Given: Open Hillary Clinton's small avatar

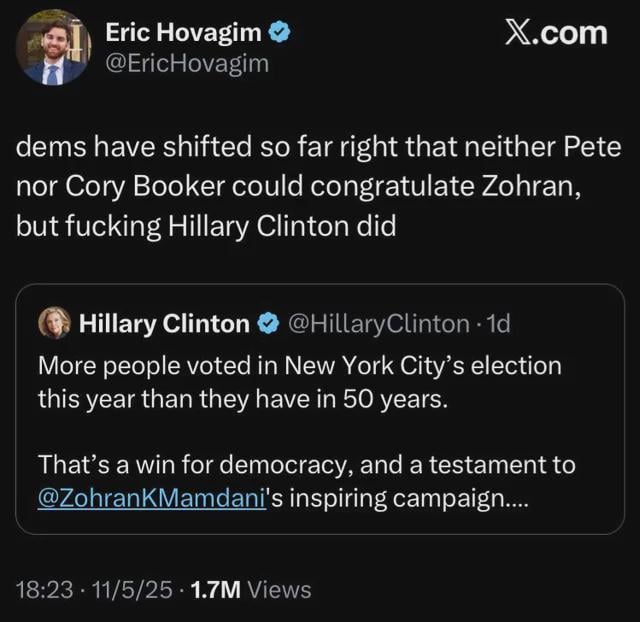Looking at the screenshot, I should 53,323.
